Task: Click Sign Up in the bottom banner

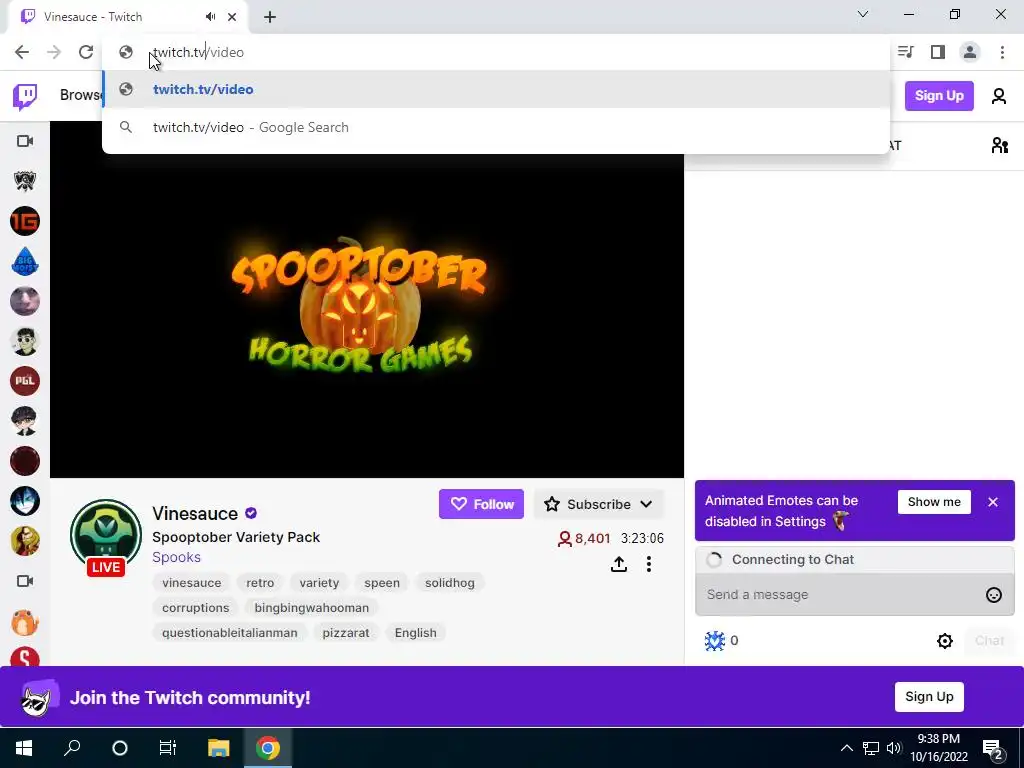Action: coord(929,697)
